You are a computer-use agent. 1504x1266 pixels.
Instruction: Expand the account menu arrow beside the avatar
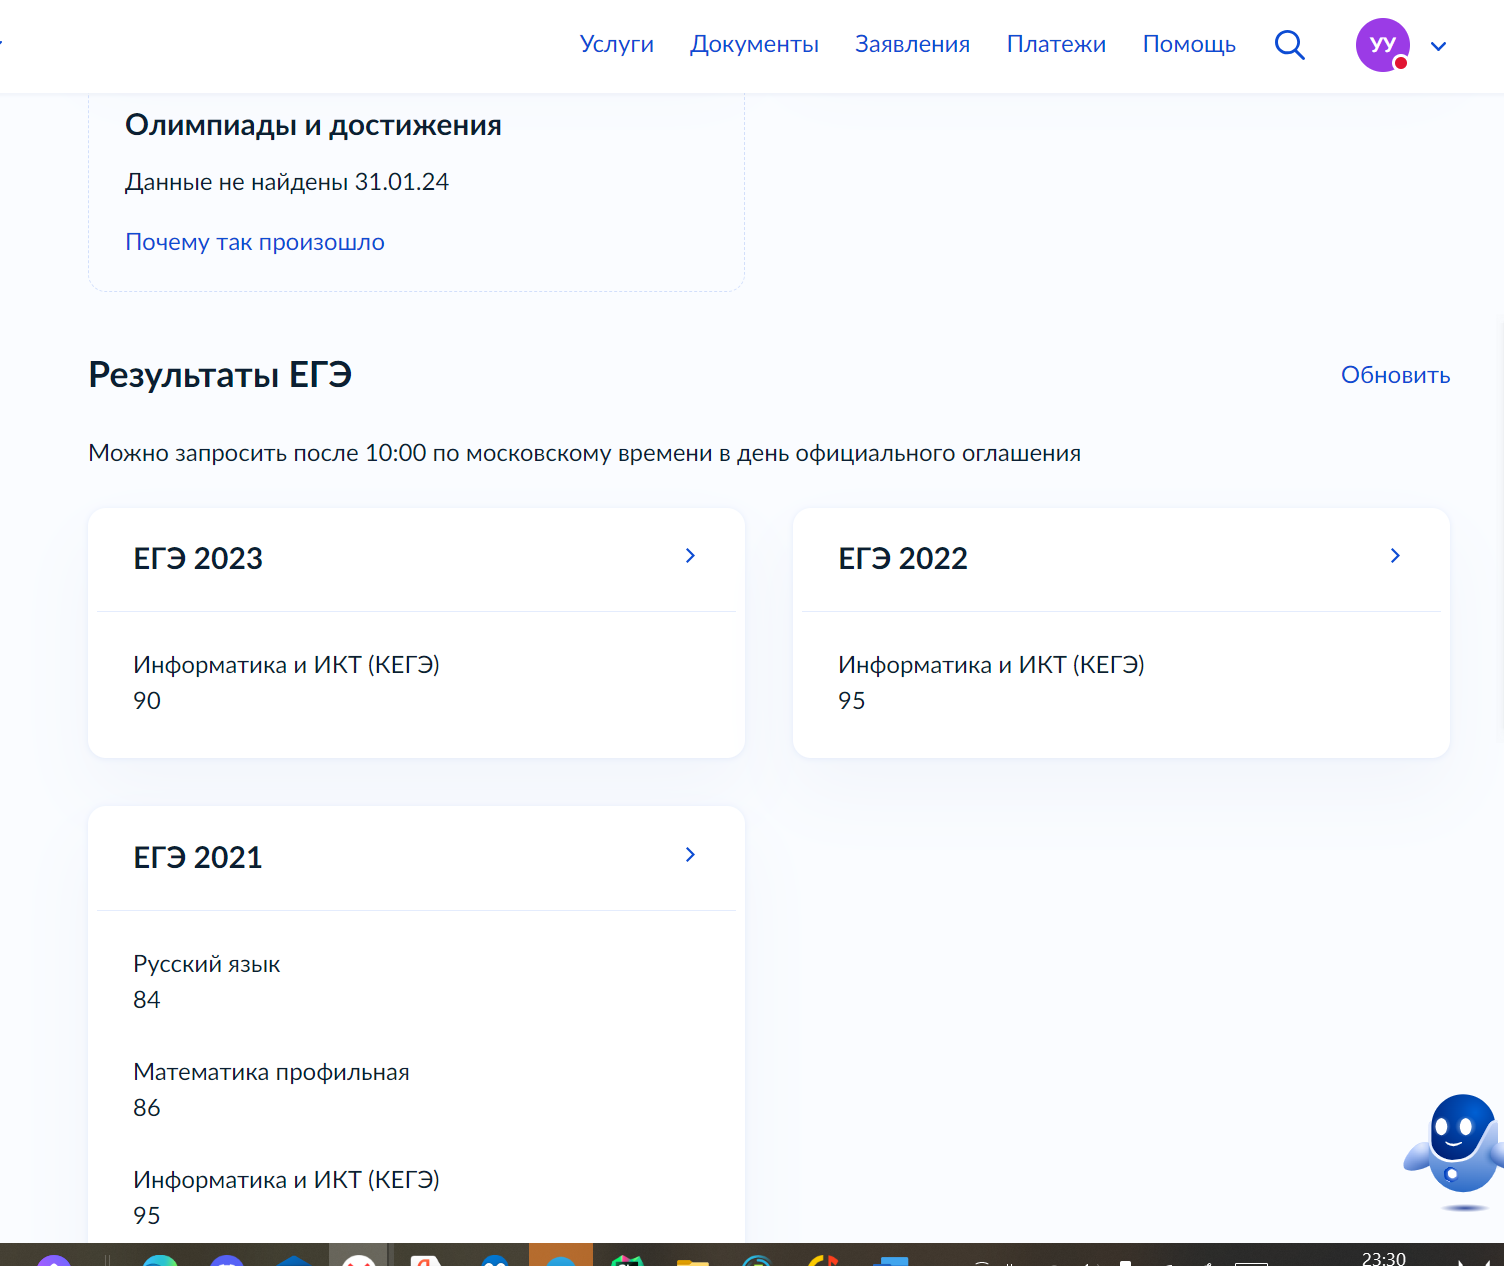tap(1438, 46)
